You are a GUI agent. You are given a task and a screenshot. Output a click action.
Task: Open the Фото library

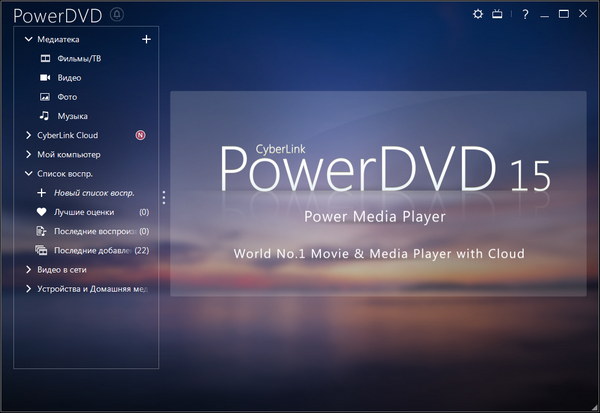coord(67,97)
